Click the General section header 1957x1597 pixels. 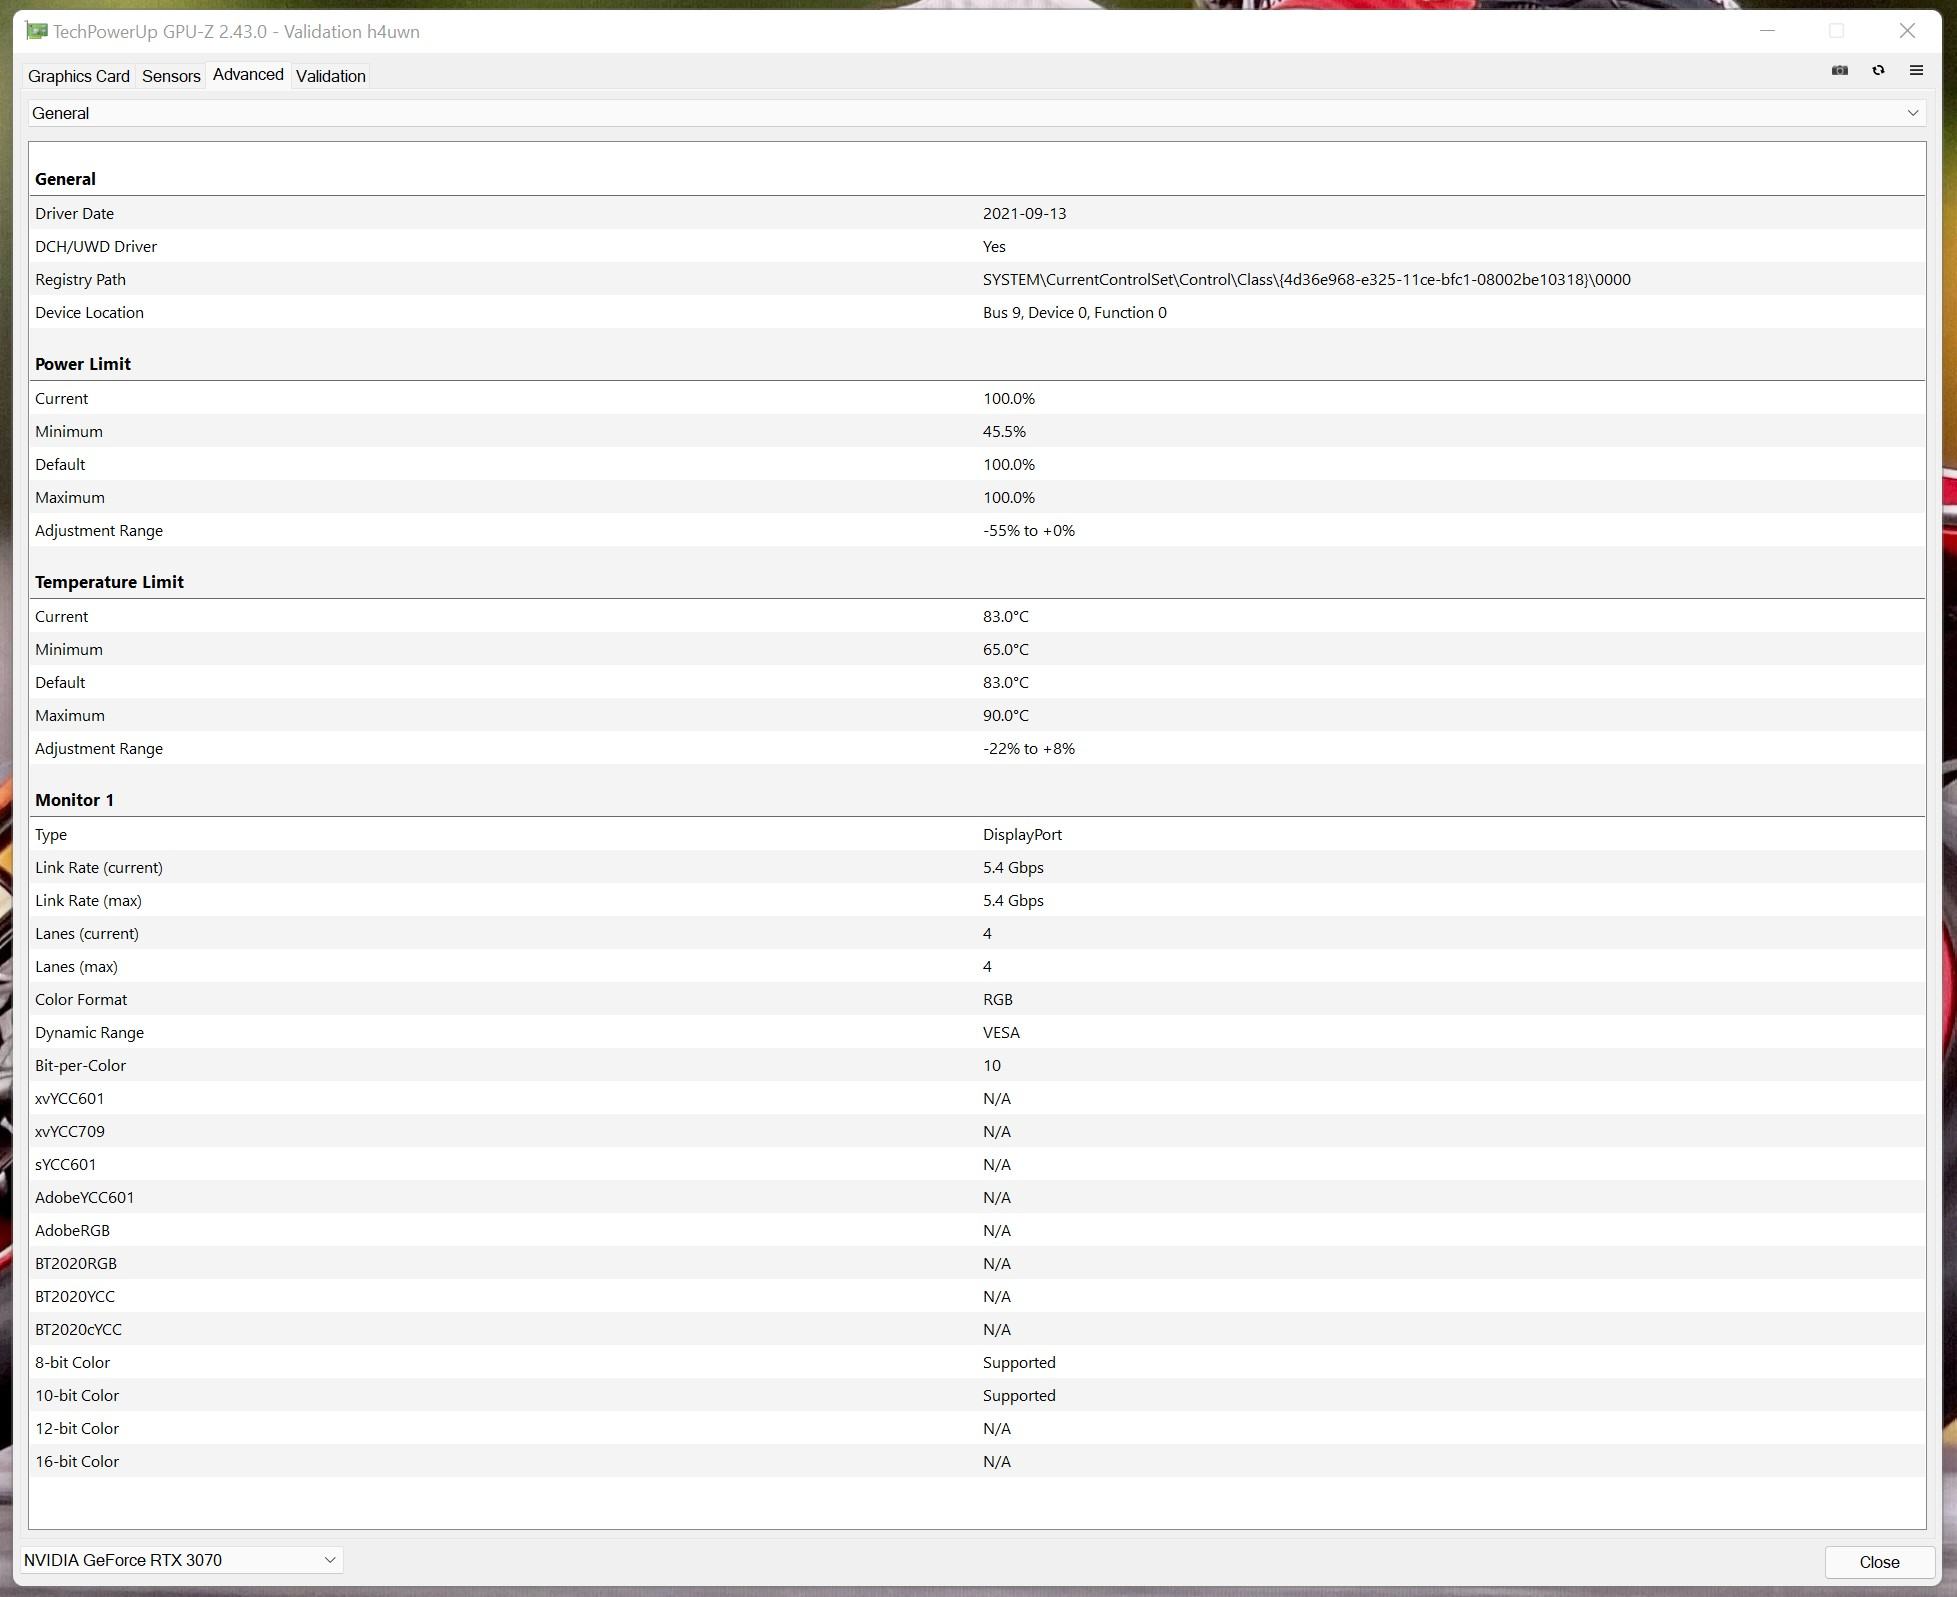click(65, 179)
